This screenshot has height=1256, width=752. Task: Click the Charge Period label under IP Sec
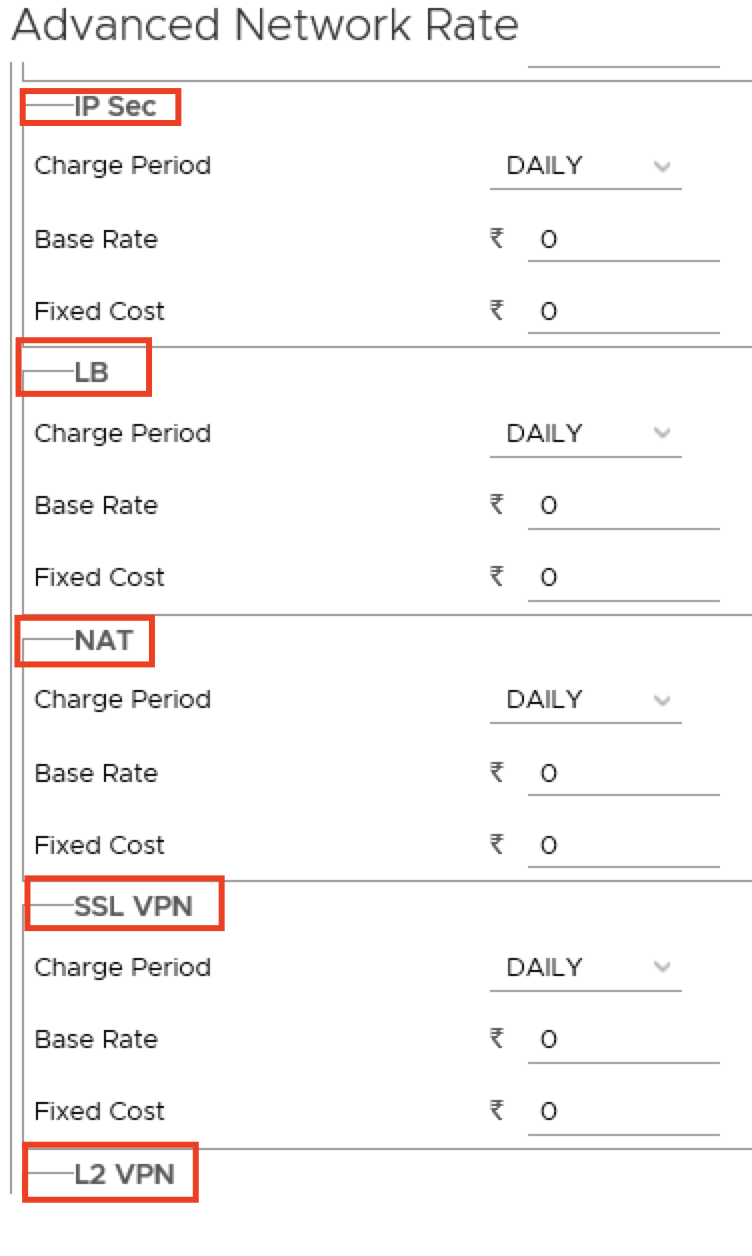pyautogui.click(x=123, y=166)
